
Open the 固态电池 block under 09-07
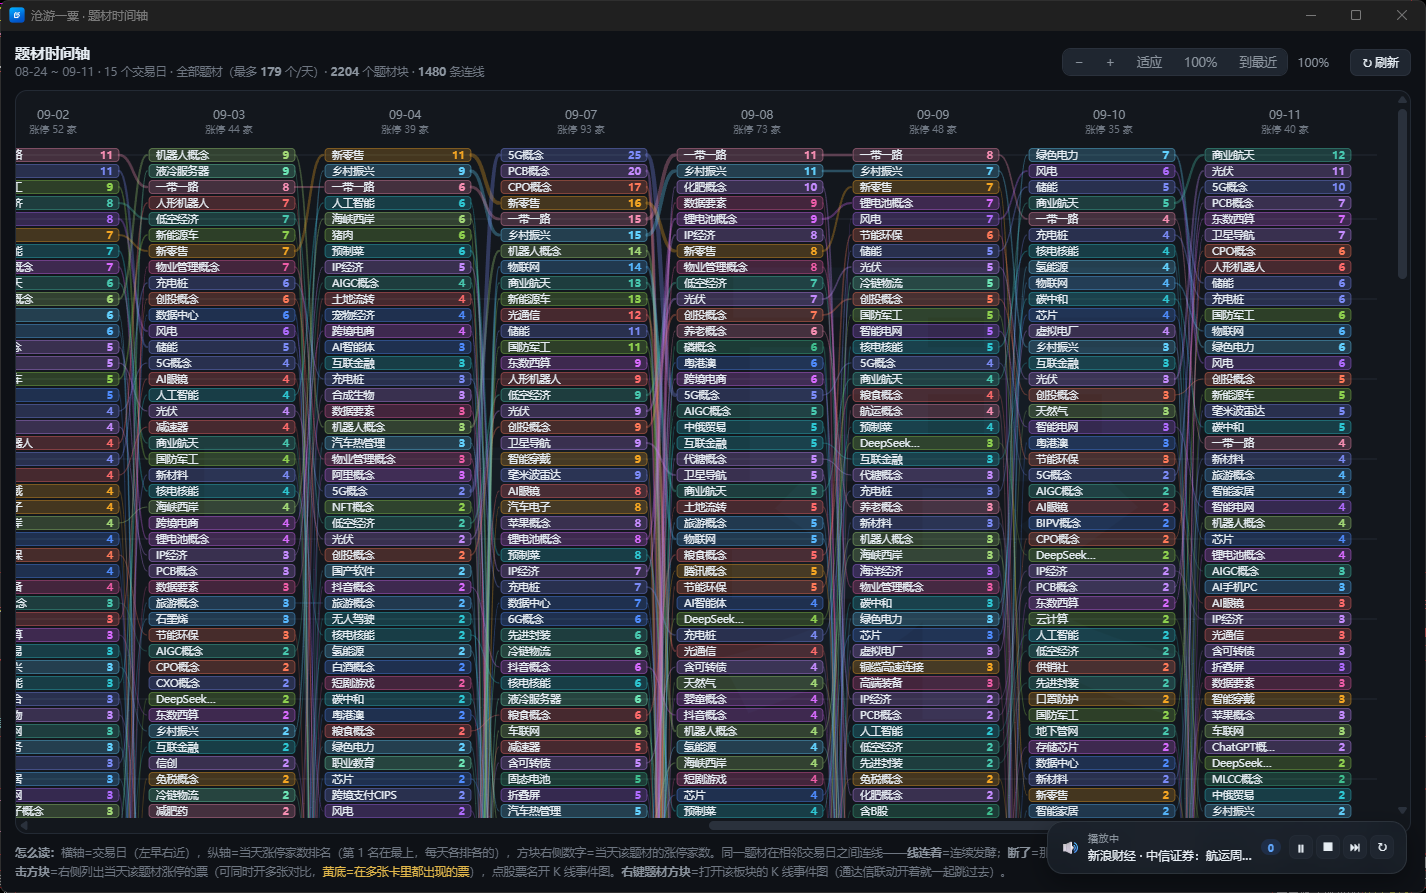pyautogui.click(x=574, y=779)
